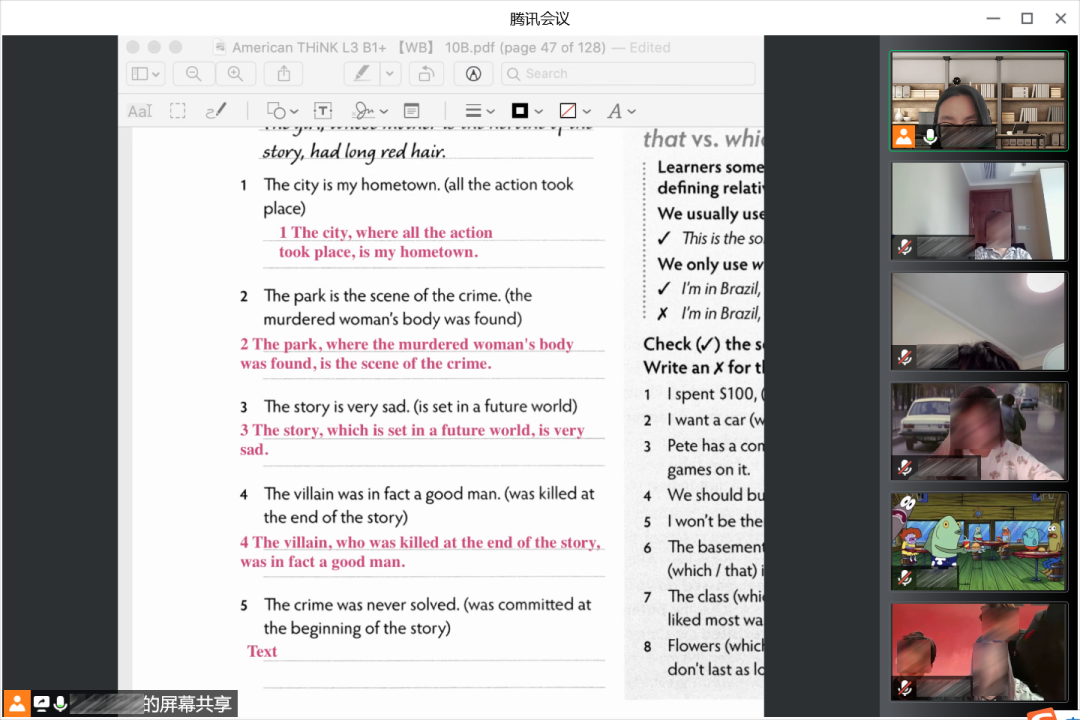The height and width of the screenshot is (720, 1080).
Task: Expand the arrow beside the fill color
Action: click(587, 112)
